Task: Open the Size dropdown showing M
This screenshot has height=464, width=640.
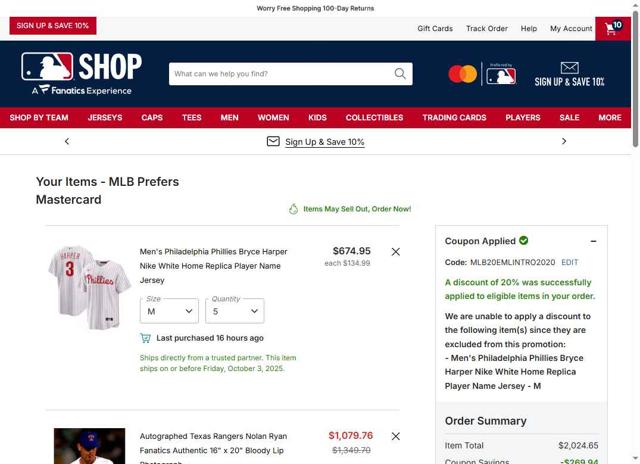Action: click(x=169, y=311)
